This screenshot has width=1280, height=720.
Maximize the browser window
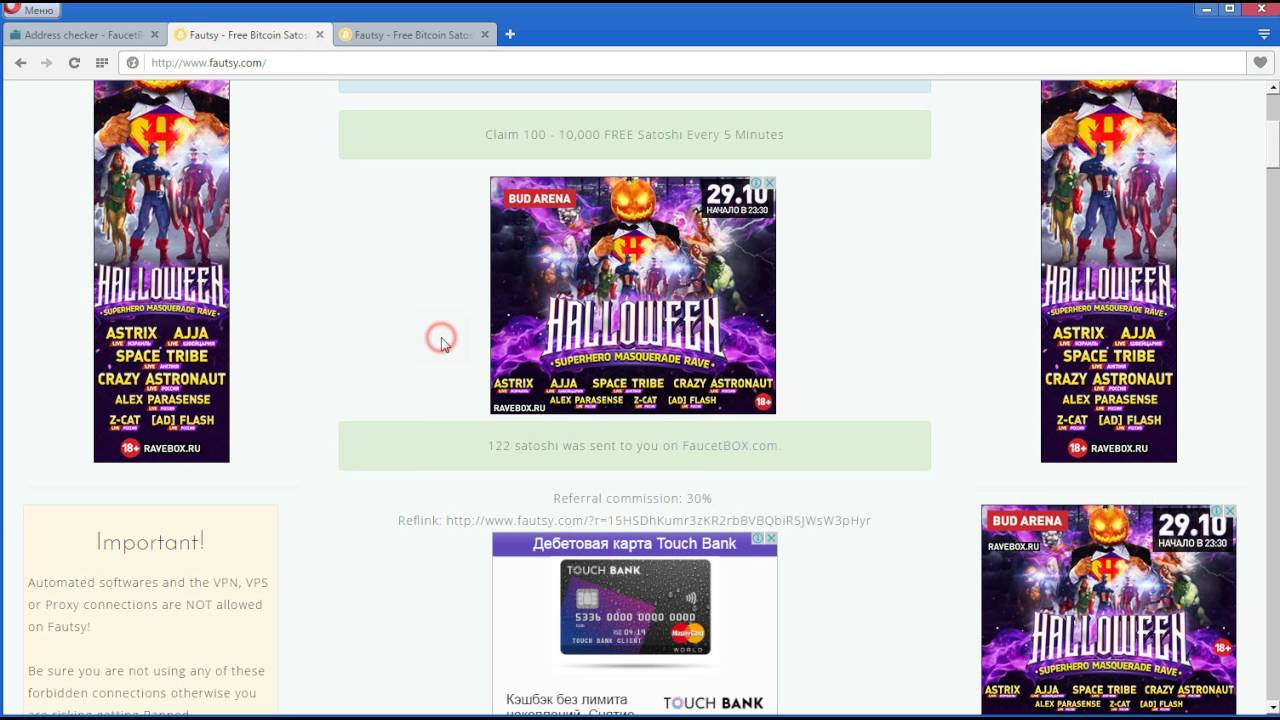pos(1230,8)
